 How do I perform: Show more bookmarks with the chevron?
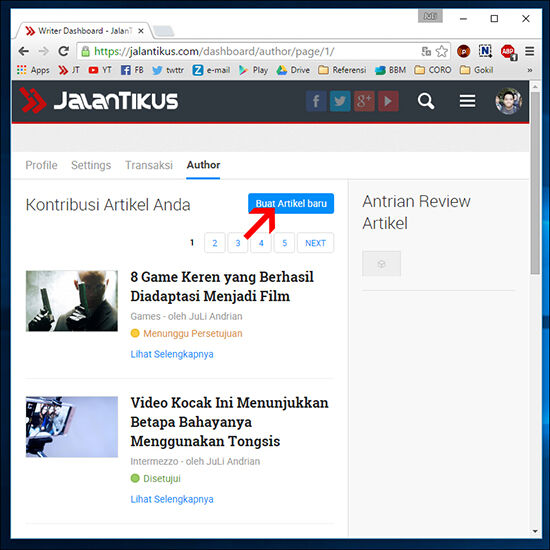click(x=530, y=70)
